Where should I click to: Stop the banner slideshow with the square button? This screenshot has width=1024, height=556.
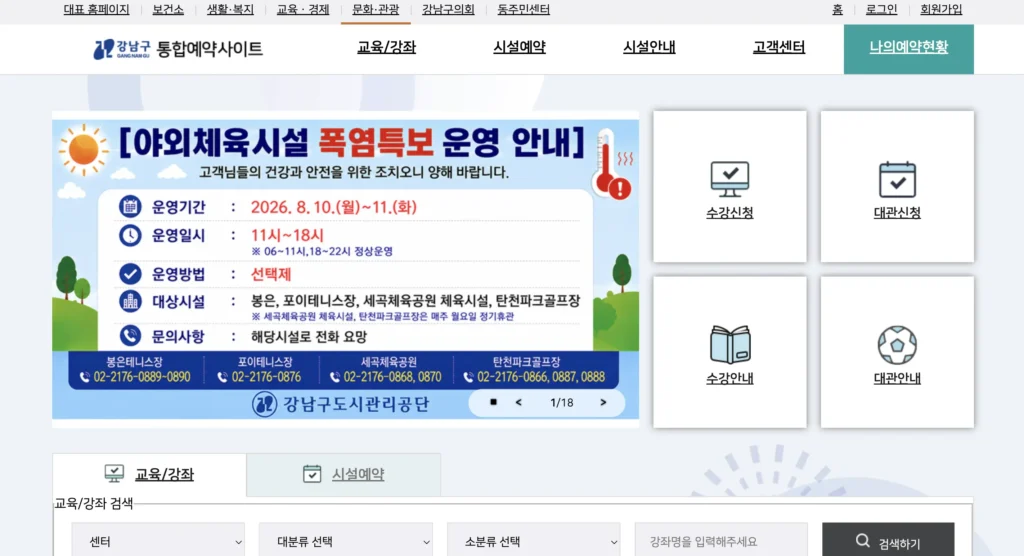(x=494, y=402)
